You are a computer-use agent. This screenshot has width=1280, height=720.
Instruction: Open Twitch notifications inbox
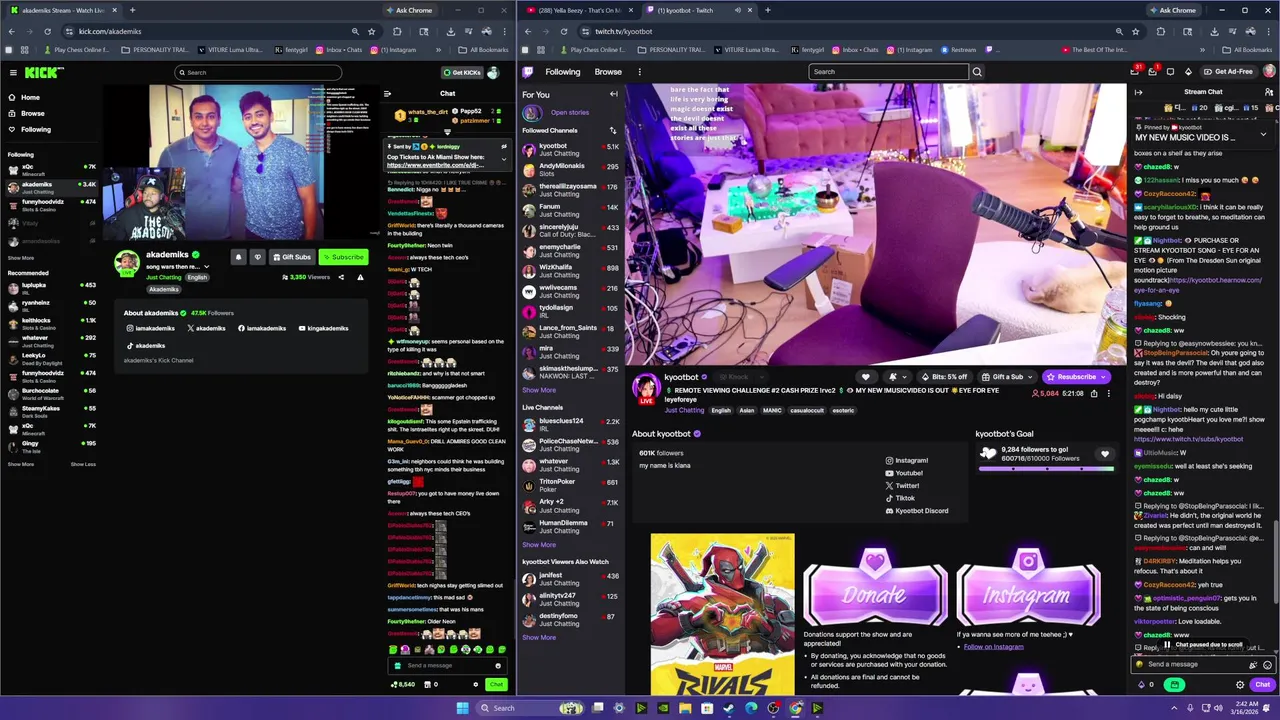point(1152,71)
